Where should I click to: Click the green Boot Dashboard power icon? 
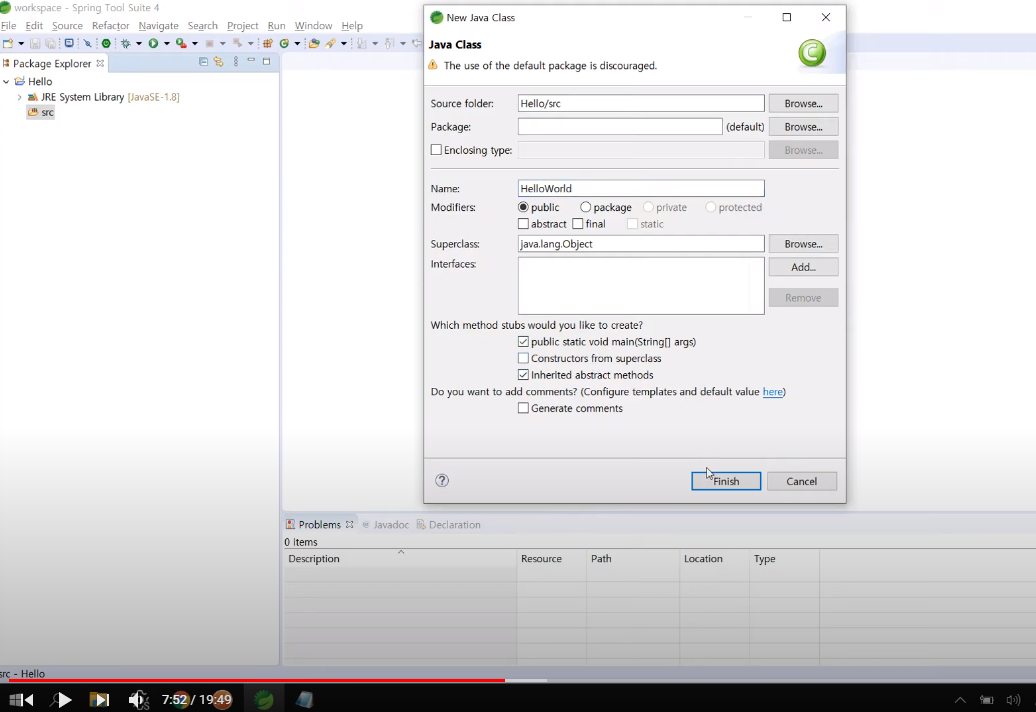(106, 44)
